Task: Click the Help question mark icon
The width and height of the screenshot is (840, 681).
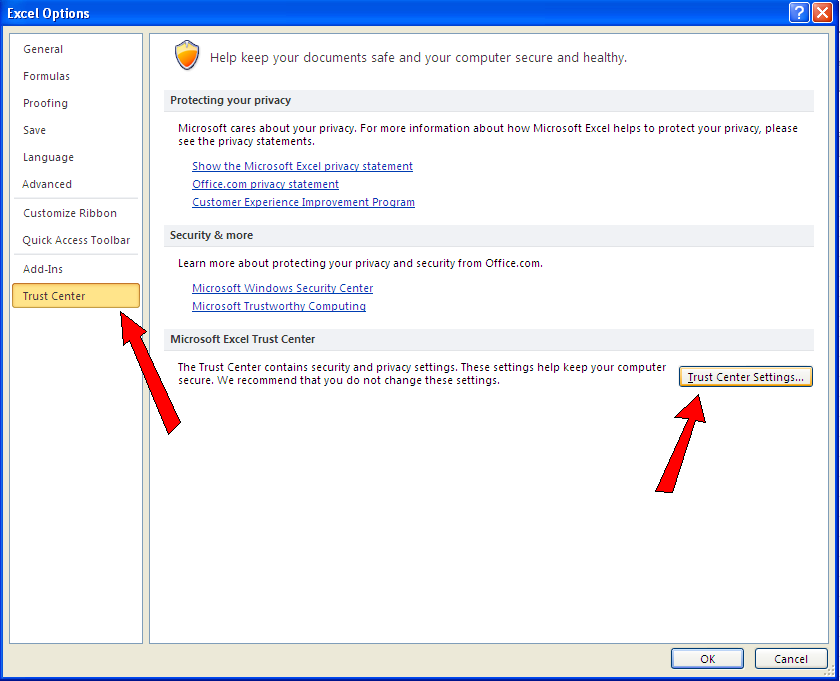Action: pyautogui.click(x=798, y=12)
